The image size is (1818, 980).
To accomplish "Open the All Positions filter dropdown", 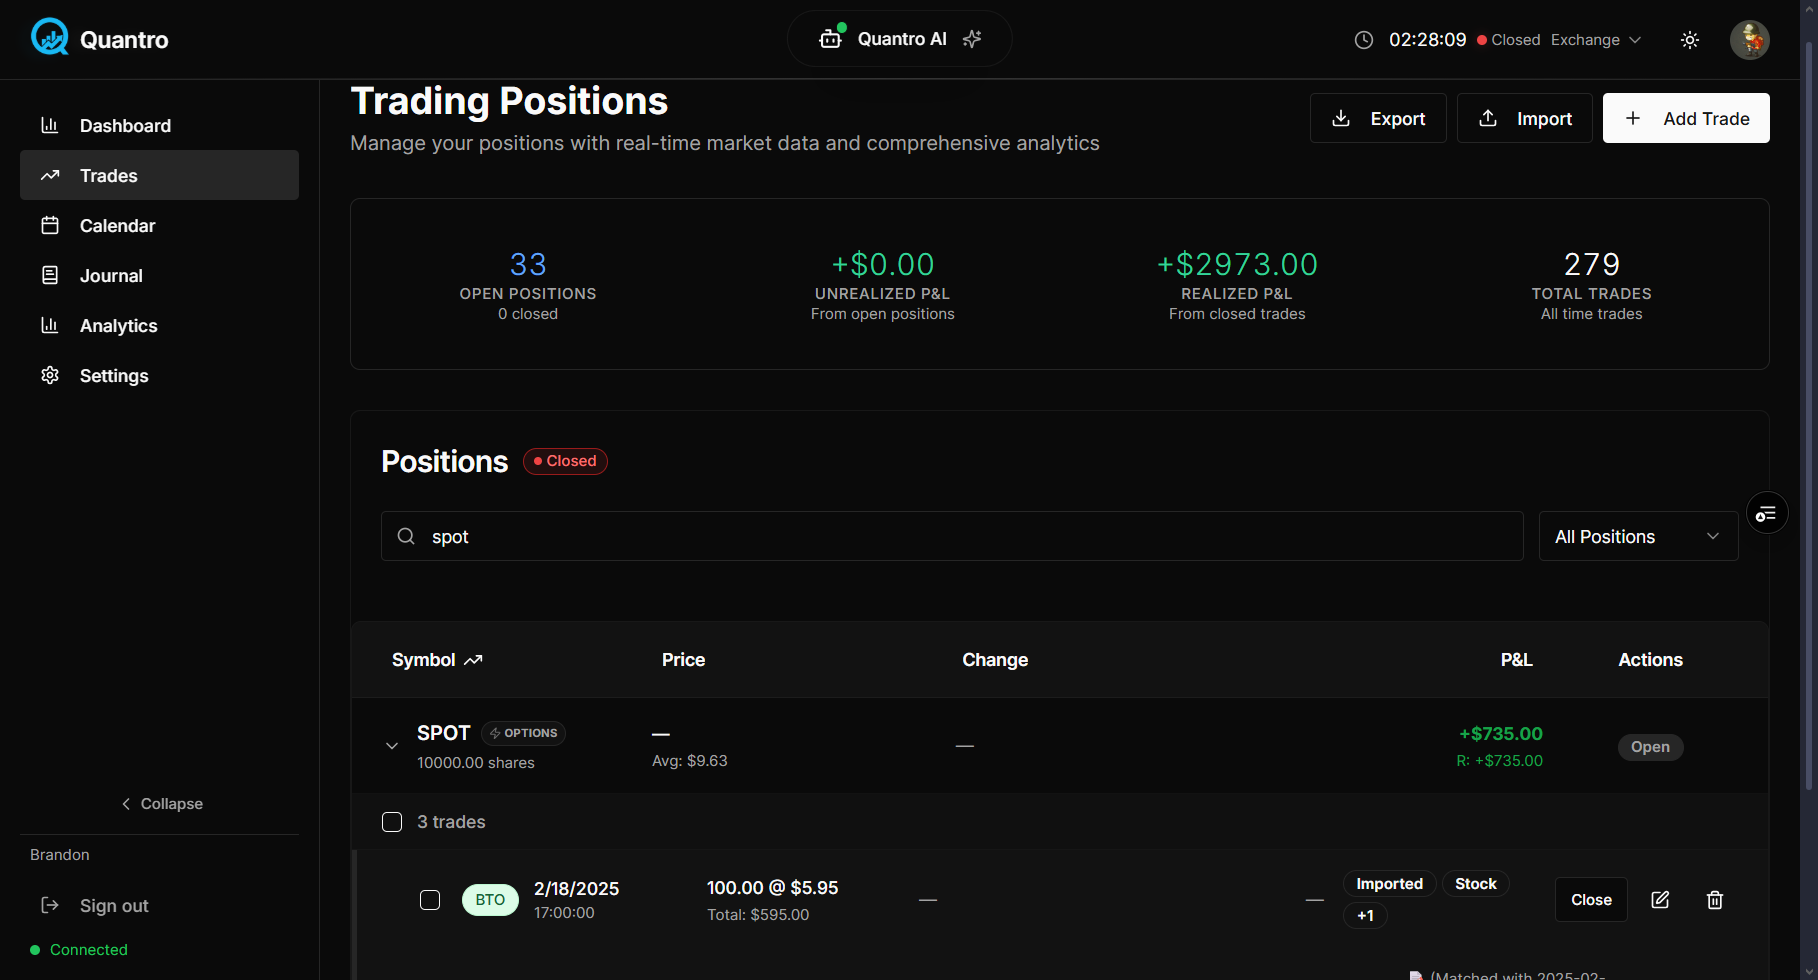I will coord(1638,536).
